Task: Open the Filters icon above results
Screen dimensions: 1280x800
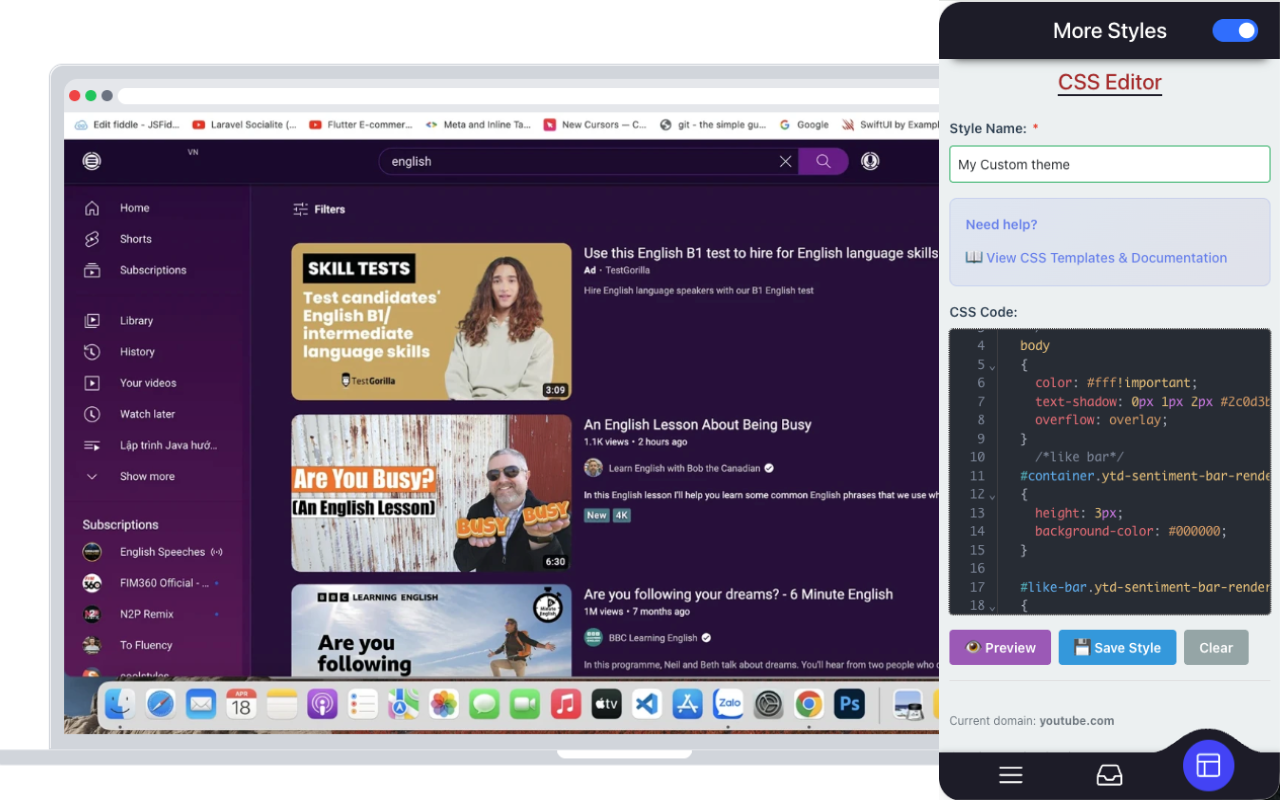Action: click(x=300, y=209)
